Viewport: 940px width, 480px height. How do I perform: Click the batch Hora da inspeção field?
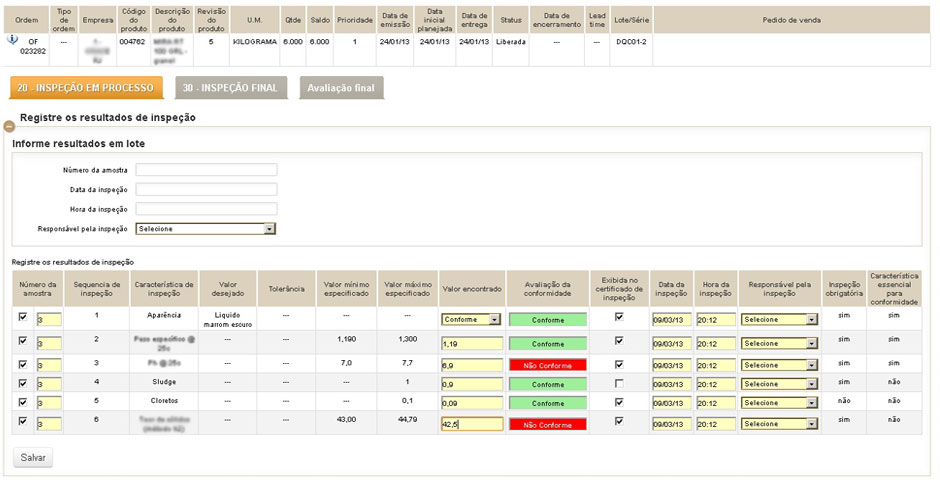click(206, 209)
